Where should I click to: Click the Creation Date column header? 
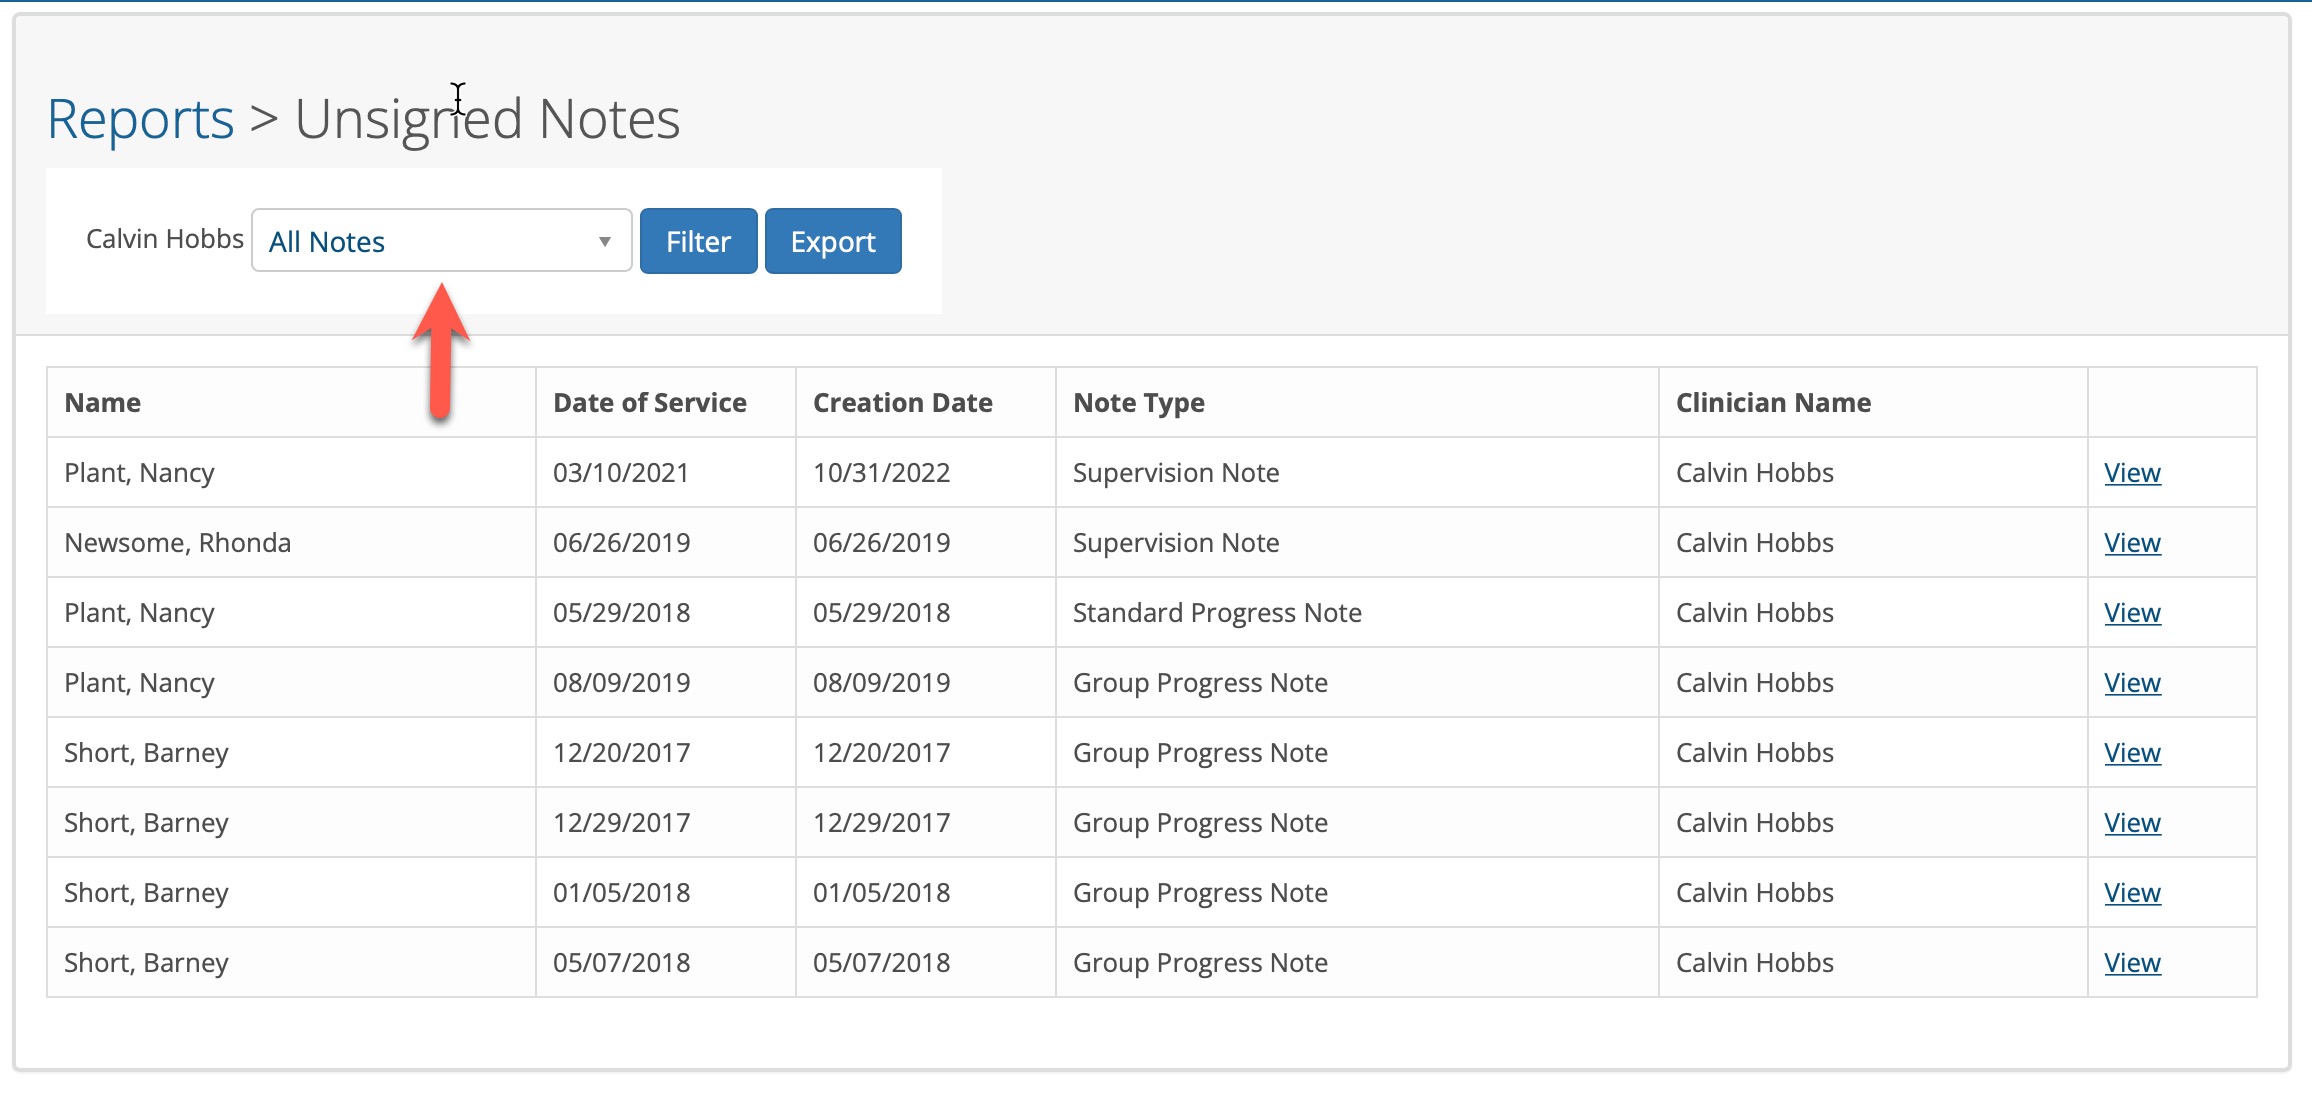point(902,402)
